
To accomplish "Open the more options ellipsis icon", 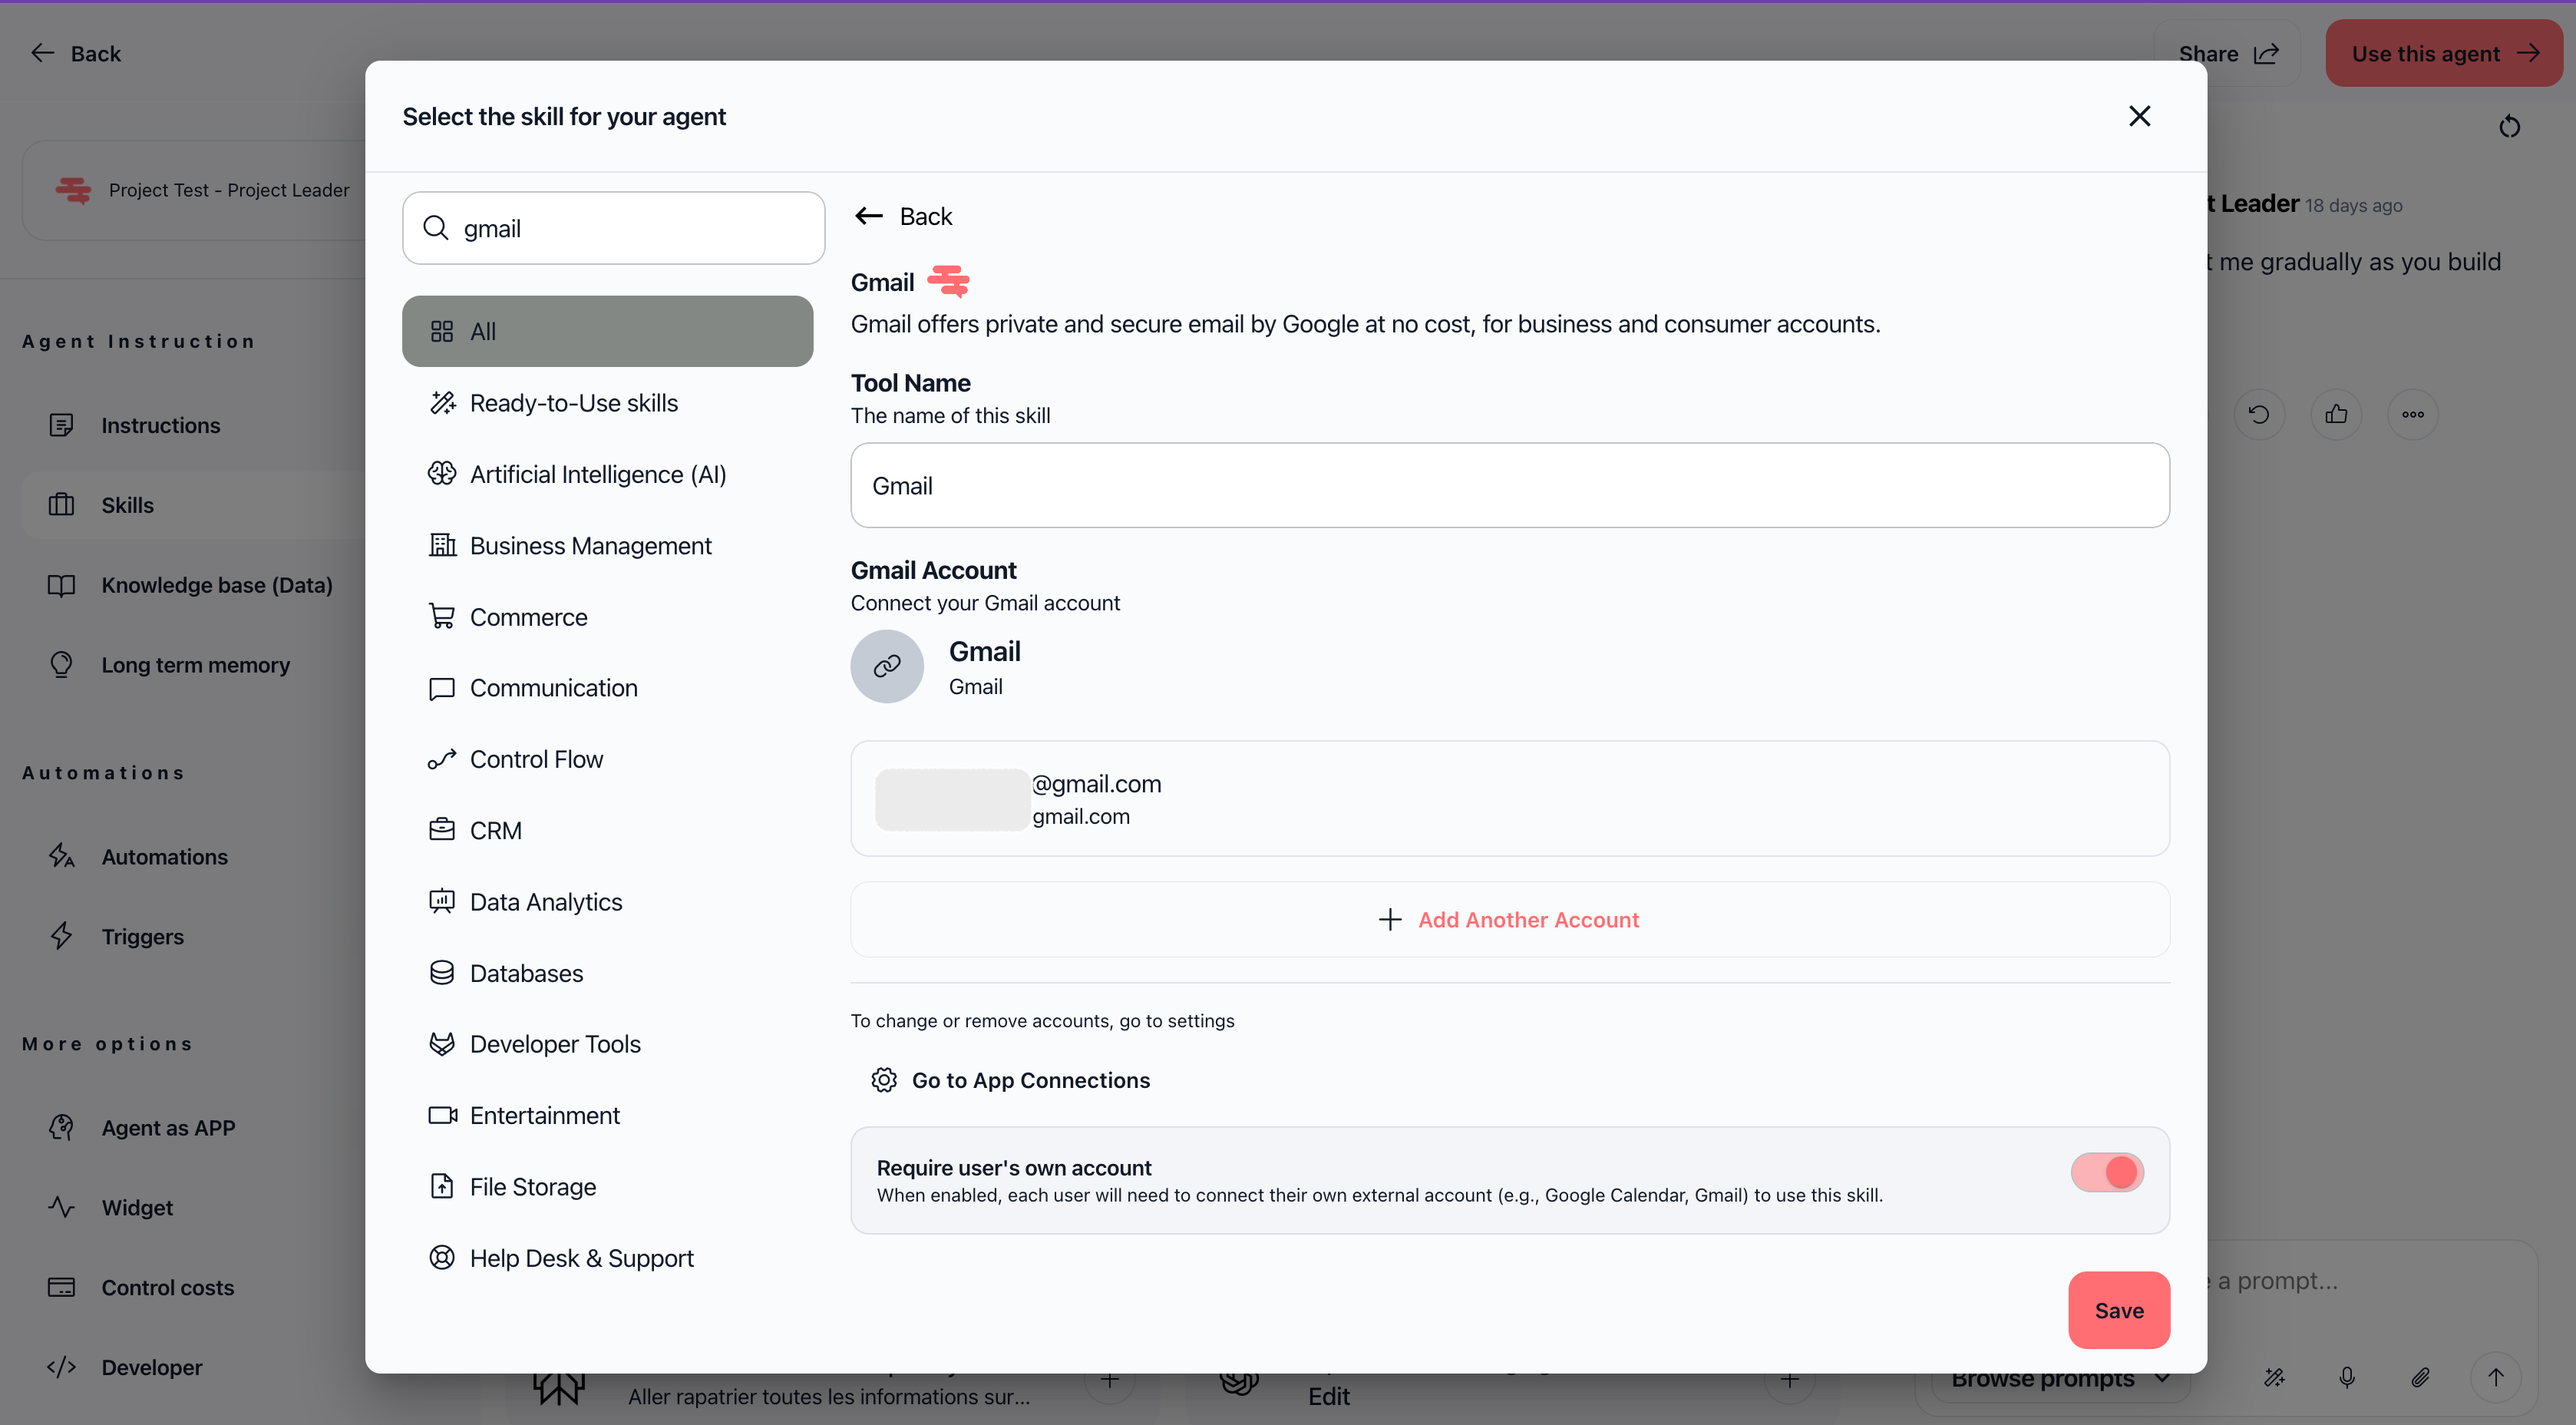I will point(2413,414).
